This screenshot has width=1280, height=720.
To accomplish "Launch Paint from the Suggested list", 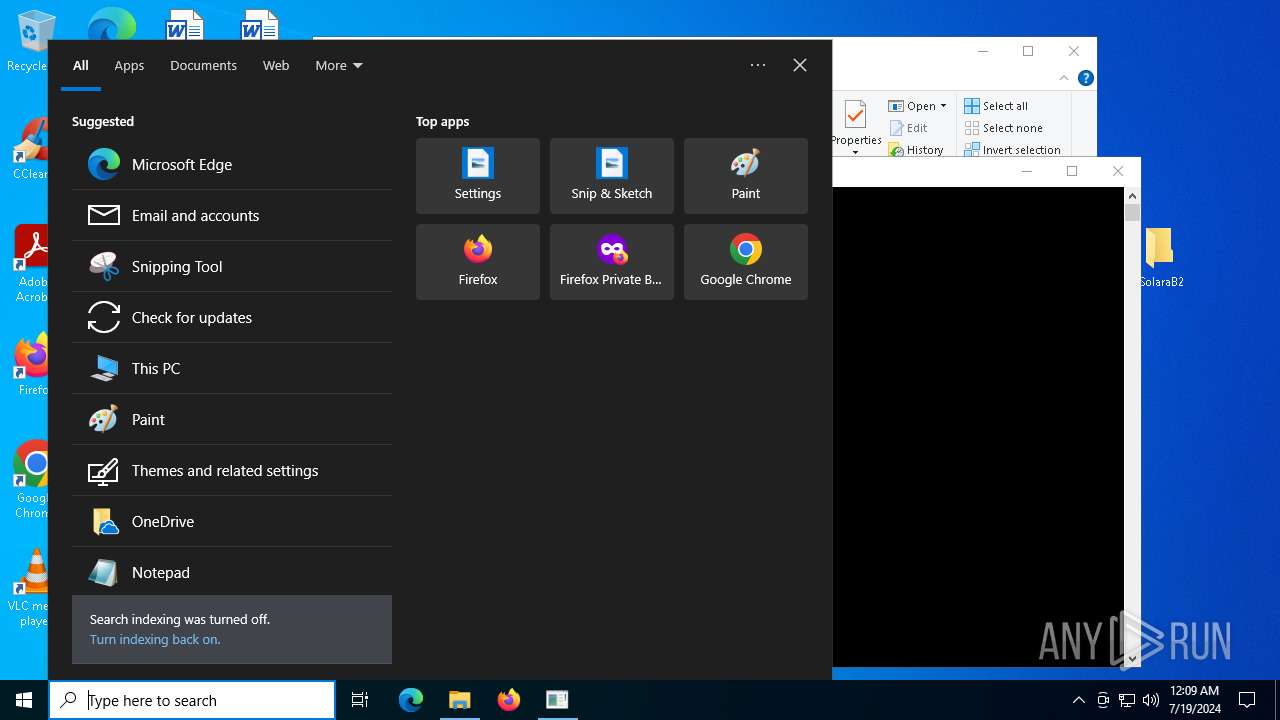I will 232,419.
